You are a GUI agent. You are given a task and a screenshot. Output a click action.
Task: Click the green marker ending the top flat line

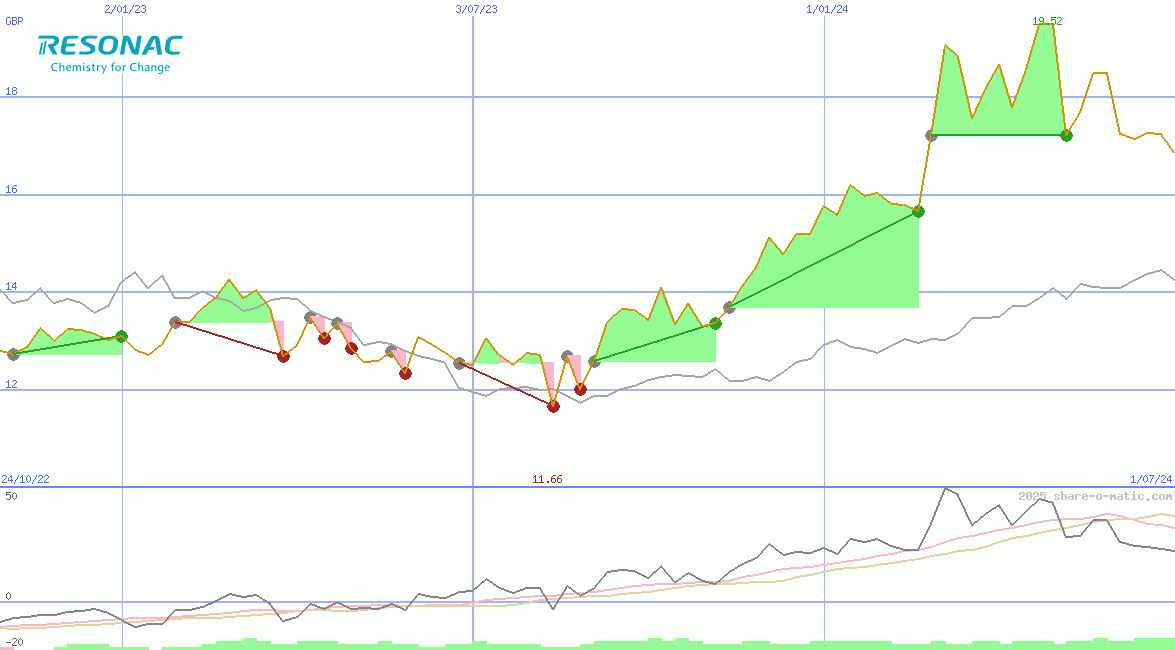click(1066, 135)
